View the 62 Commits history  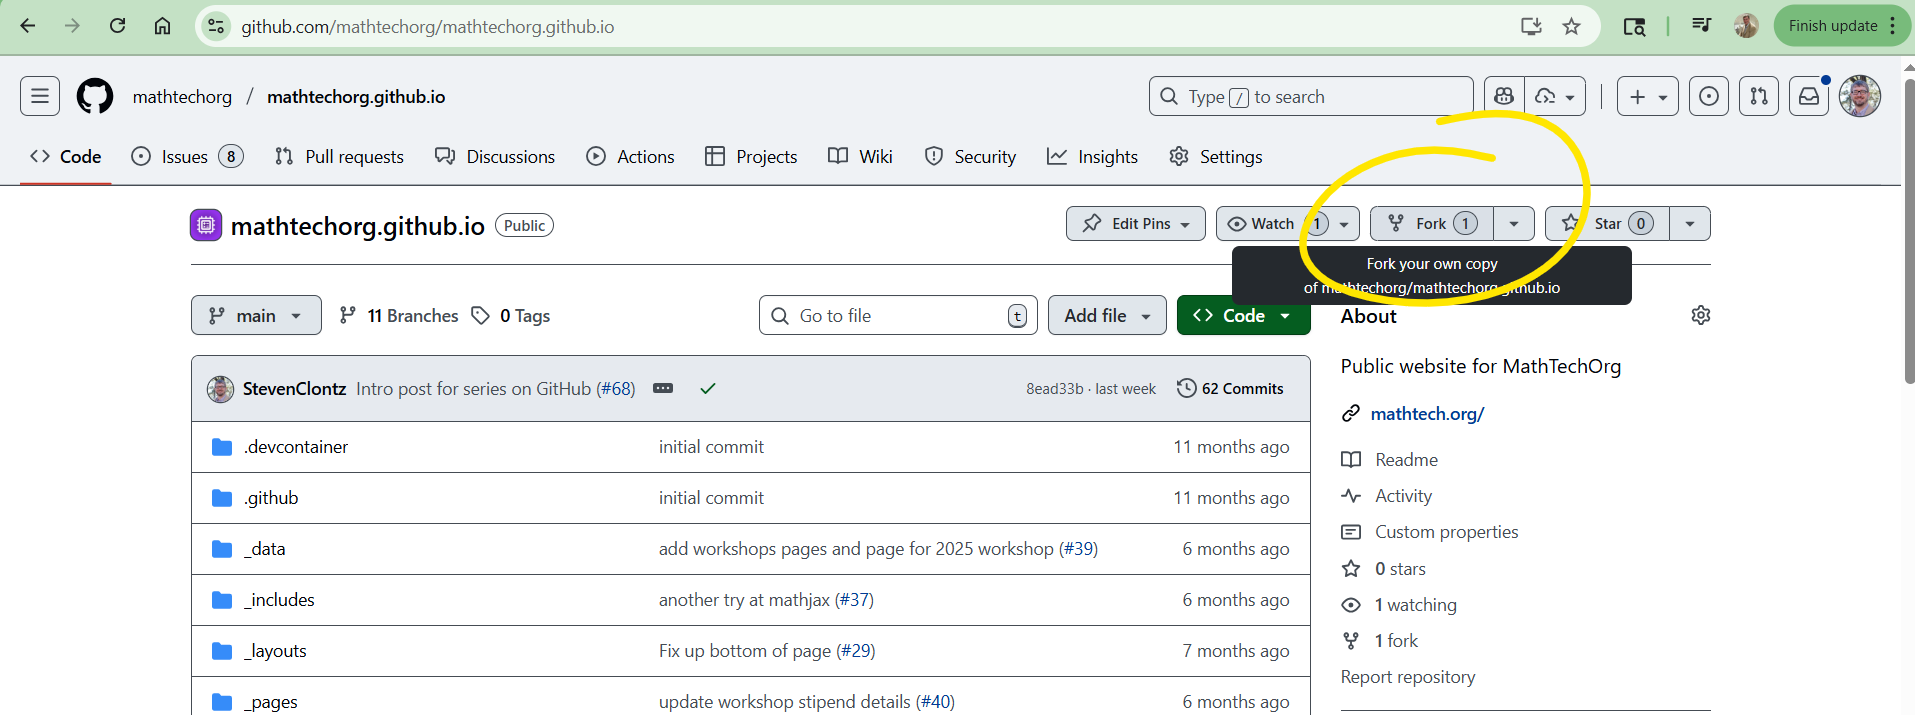pyautogui.click(x=1230, y=389)
